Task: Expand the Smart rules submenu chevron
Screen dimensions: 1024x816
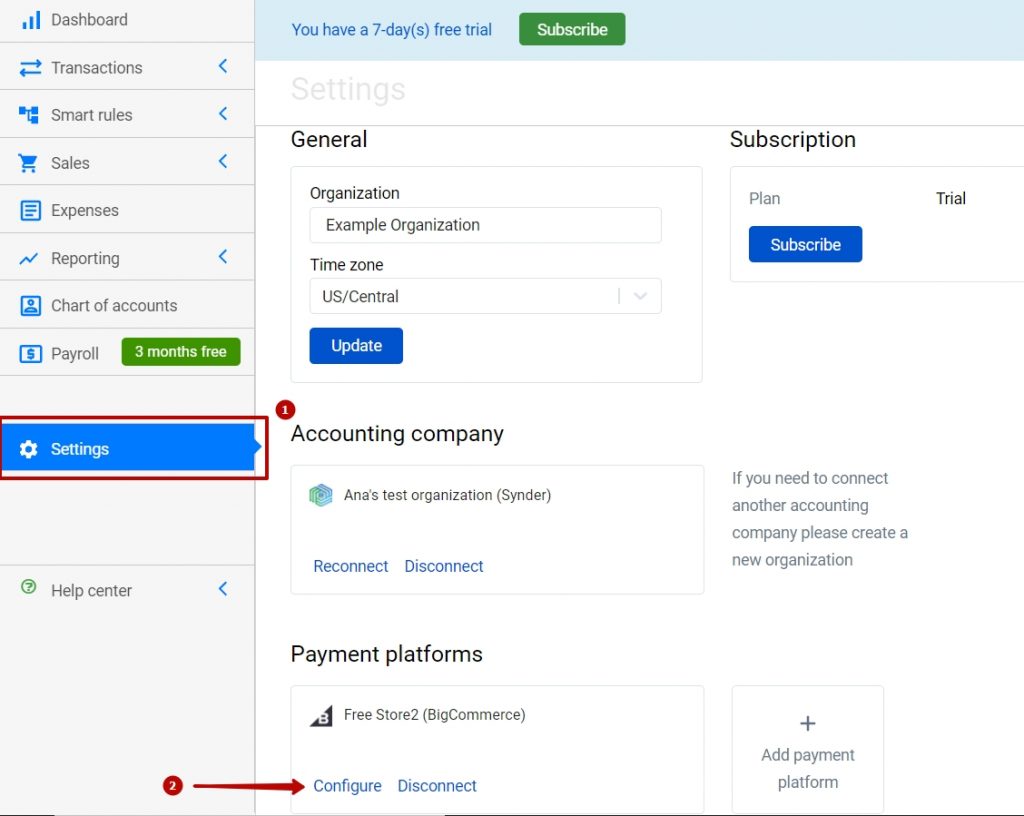Action: (223, 114)
